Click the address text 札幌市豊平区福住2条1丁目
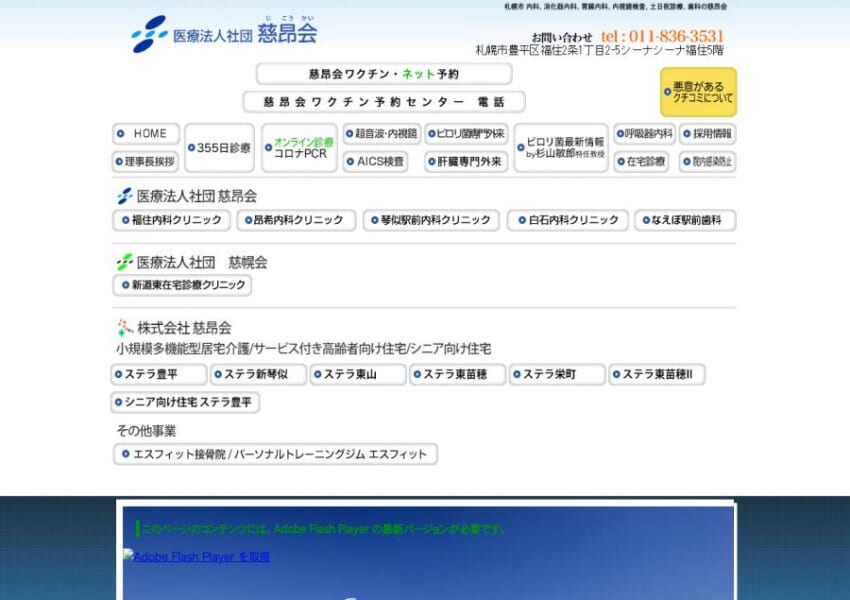850x600 pixels. coord(599,50)
